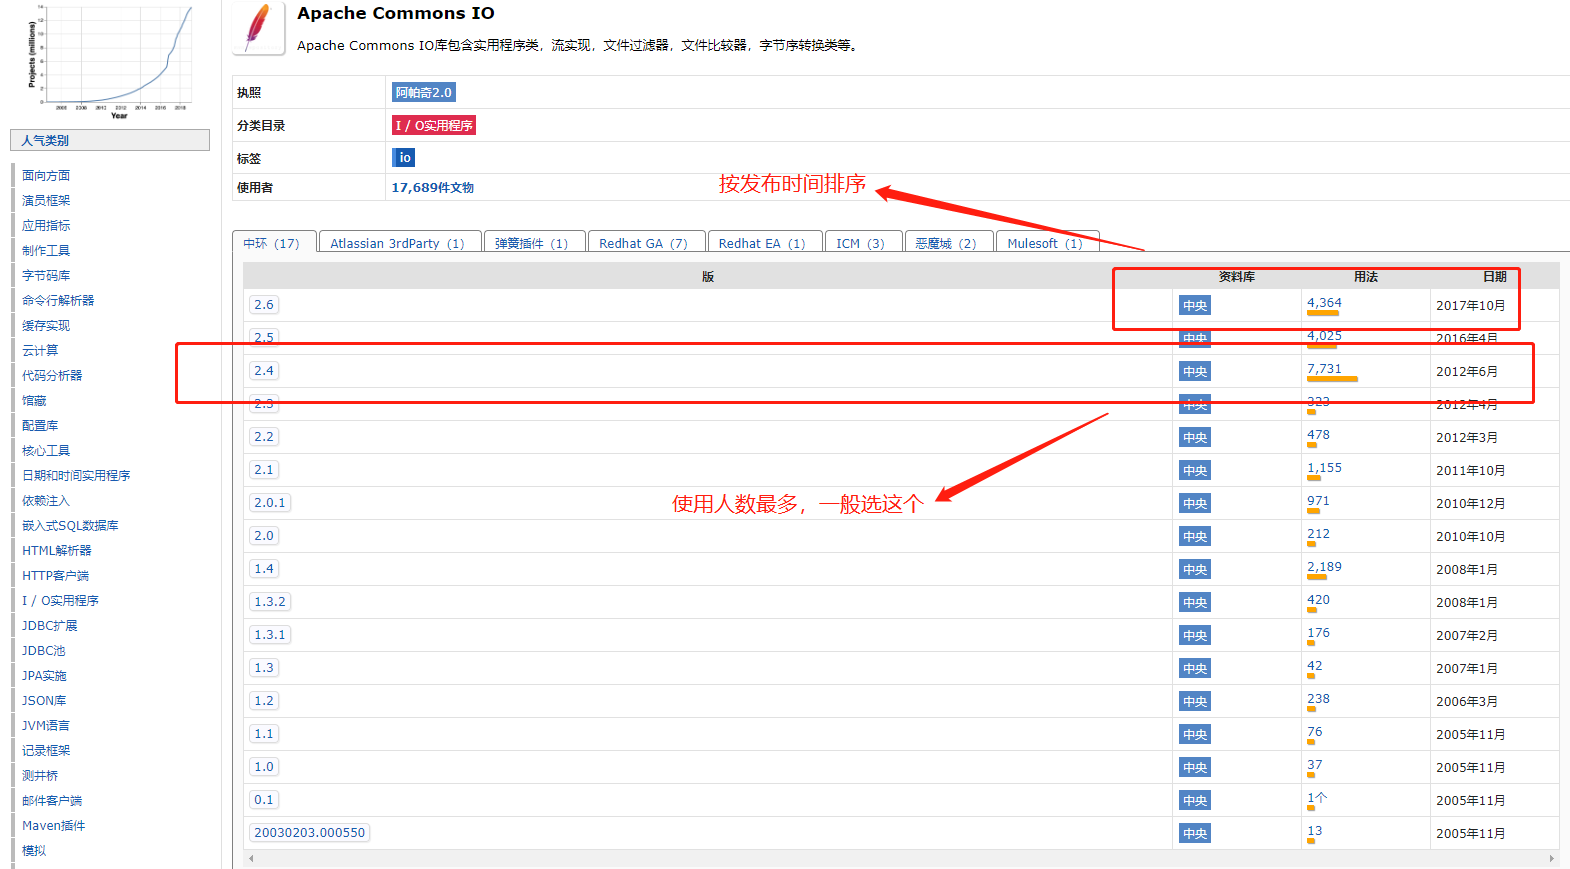Open the 记录框架 category in sidebar
Screen dimensions: 1570x869
pyautogui.click(x=46, y=750)
